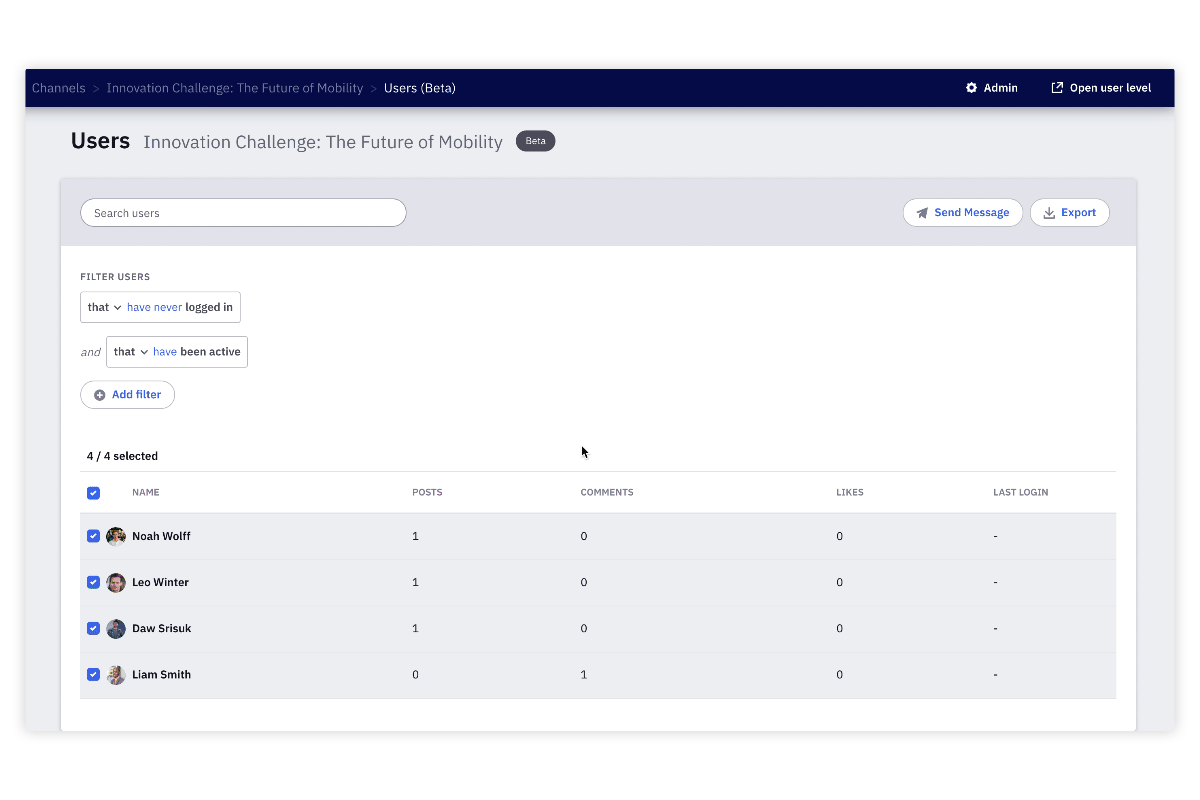
Task: Click Liam Smith's avatar picture
Action: (x=116, y=674)
